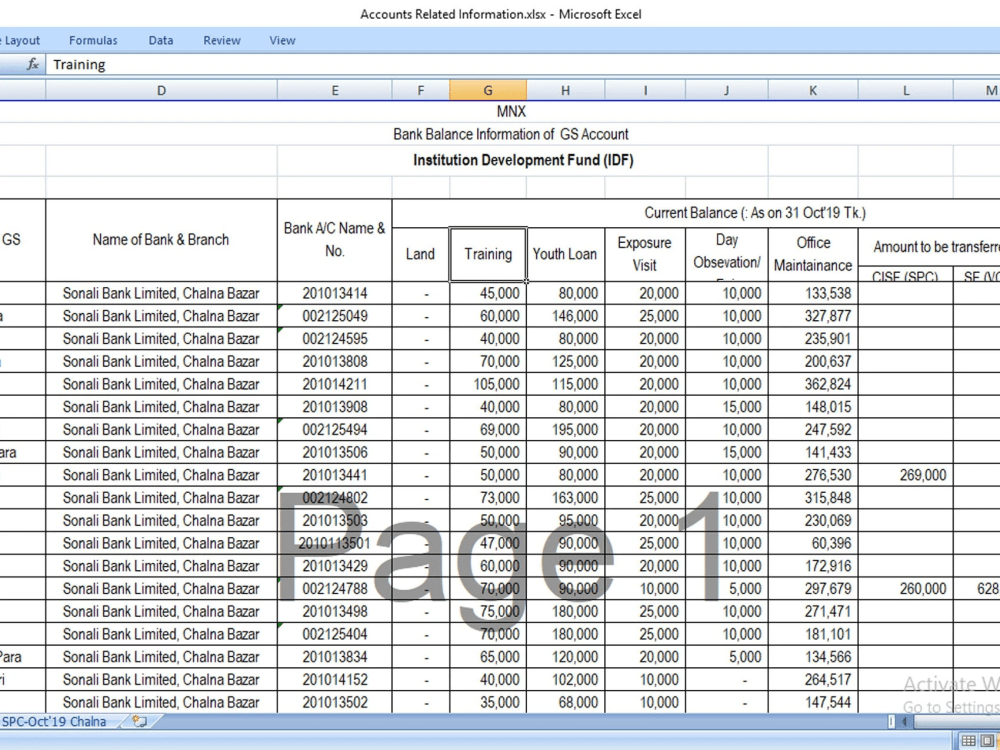
Task: Select the Office Maintainance header cell
Action: 813,254
